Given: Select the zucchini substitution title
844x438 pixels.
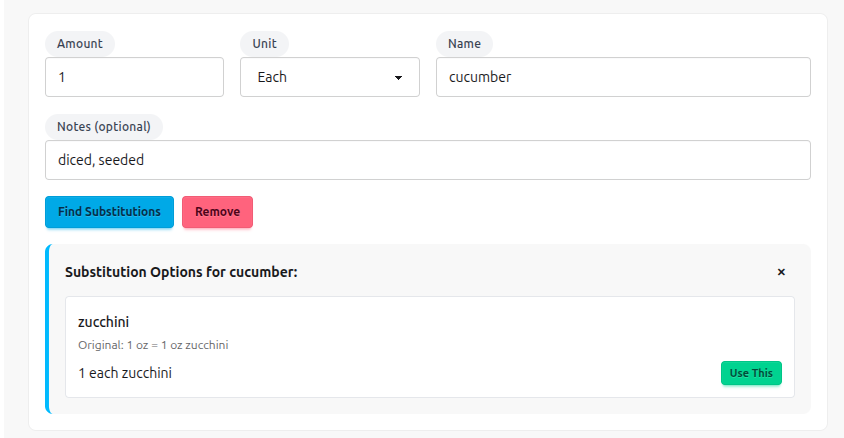Looking at the screenshot, I should point(103,322).
